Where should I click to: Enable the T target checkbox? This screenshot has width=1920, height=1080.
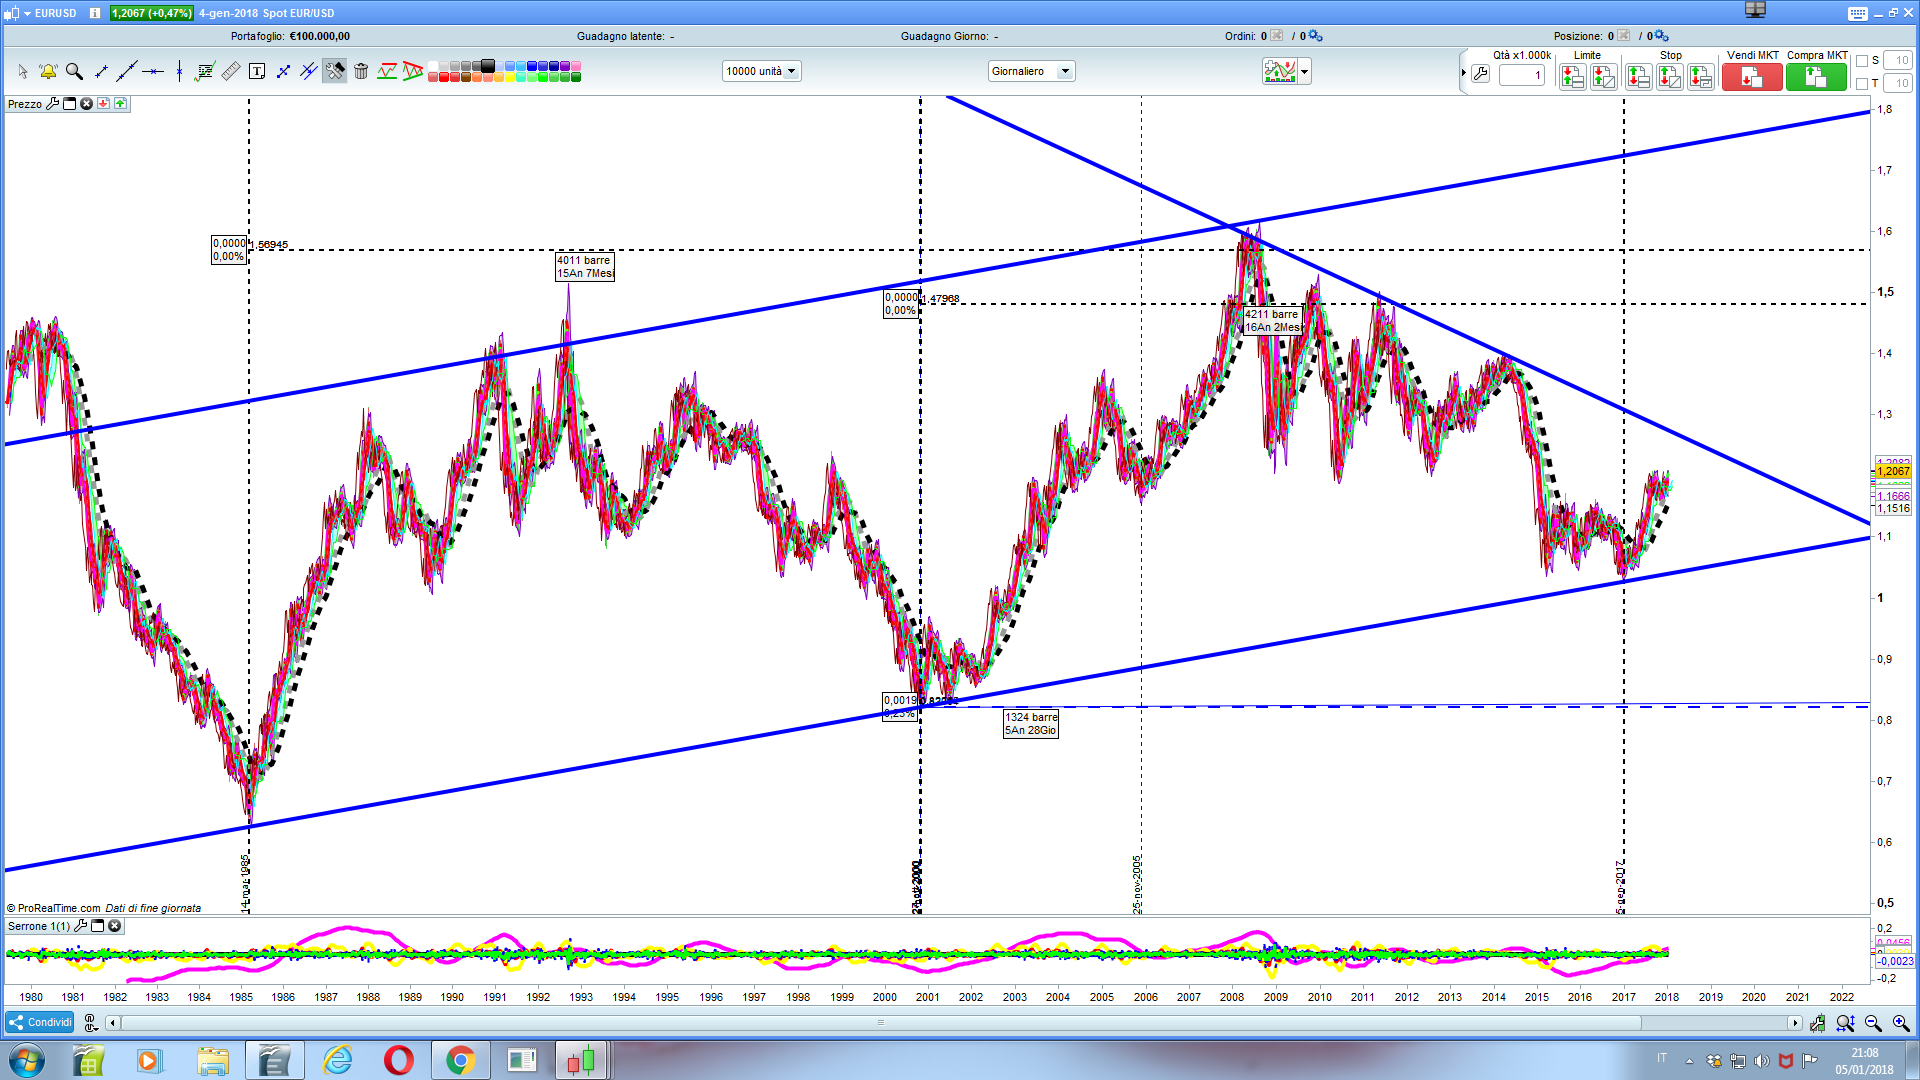[1862, 83]
